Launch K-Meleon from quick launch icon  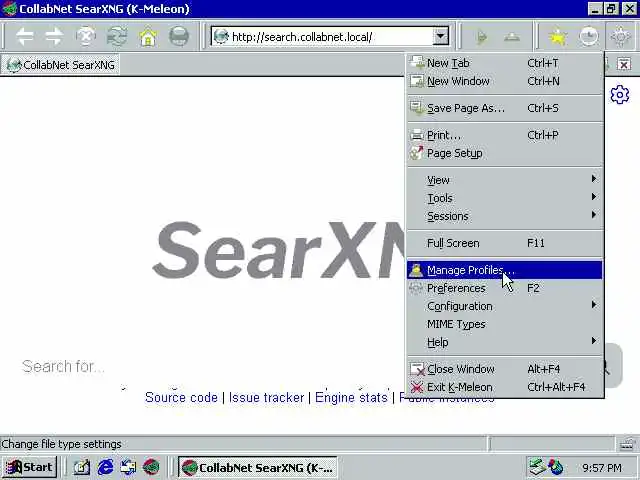click(151, 467)
